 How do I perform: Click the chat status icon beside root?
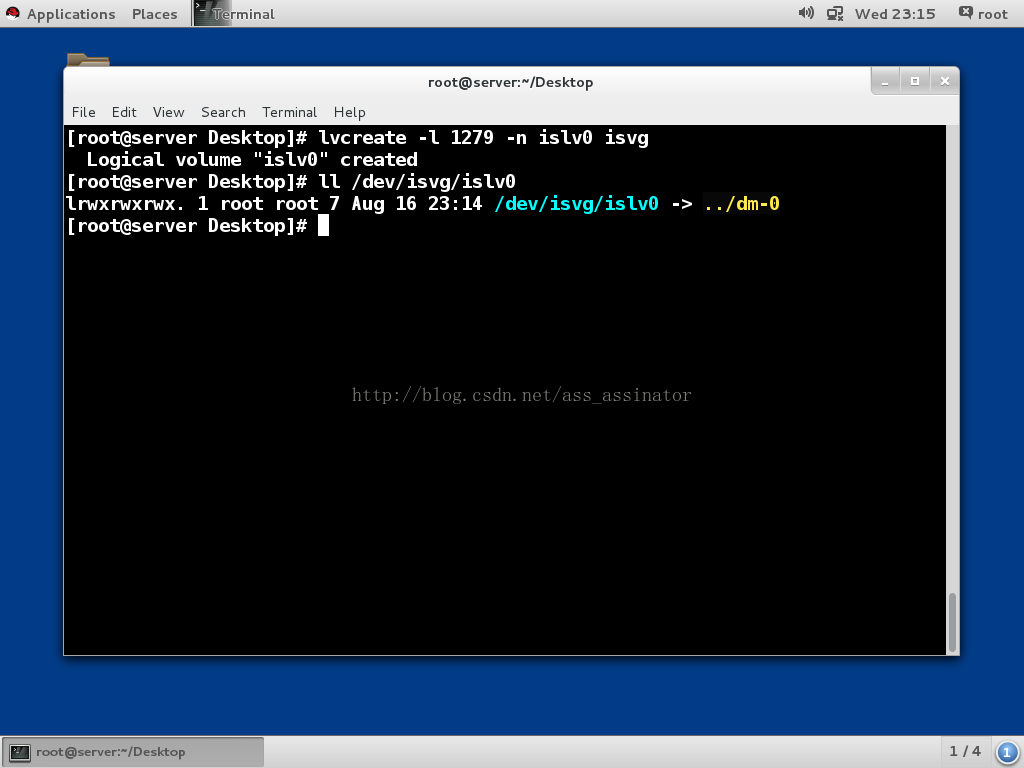click(965, 12)
